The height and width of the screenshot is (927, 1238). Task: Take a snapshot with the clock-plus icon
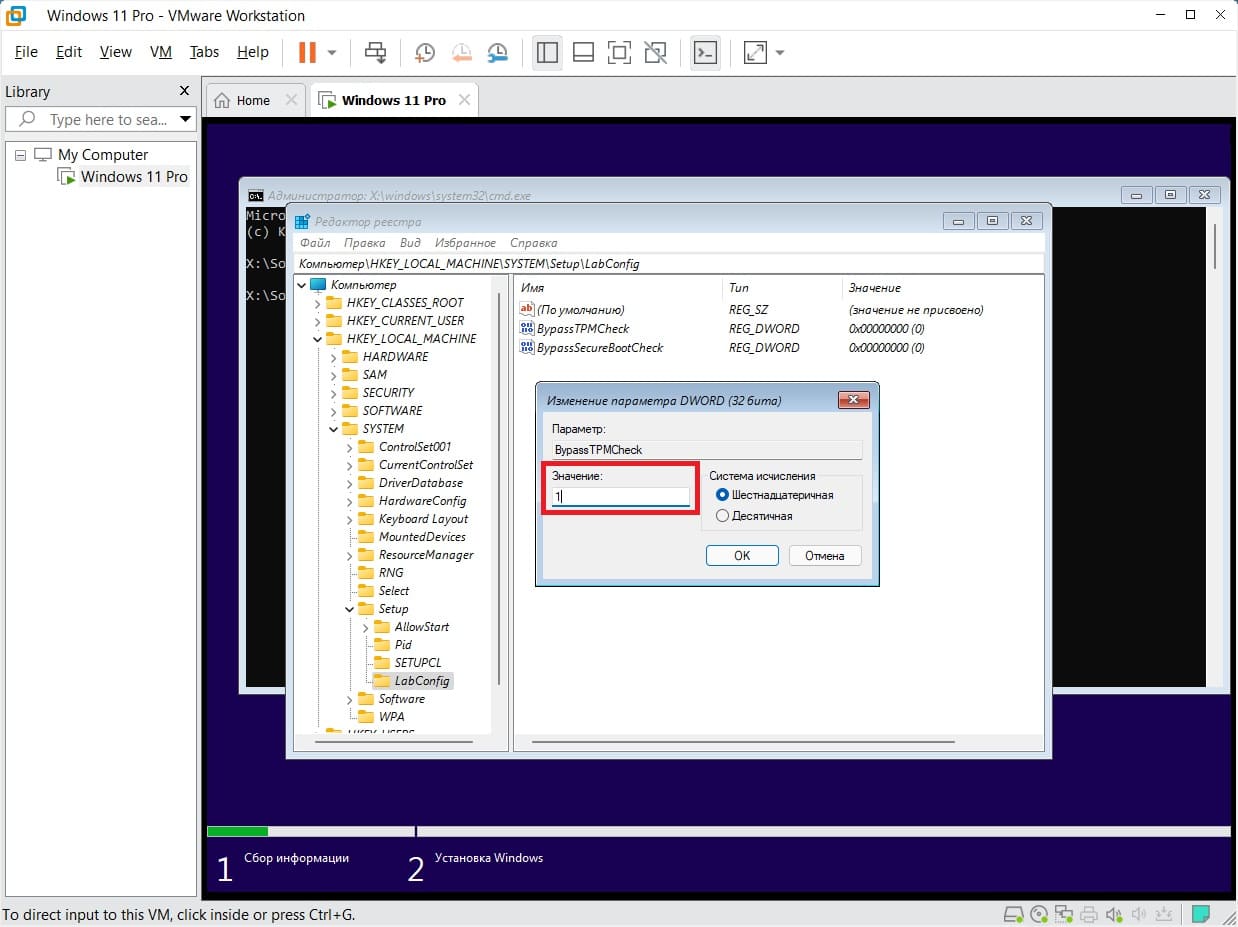(x=424, y=52)
